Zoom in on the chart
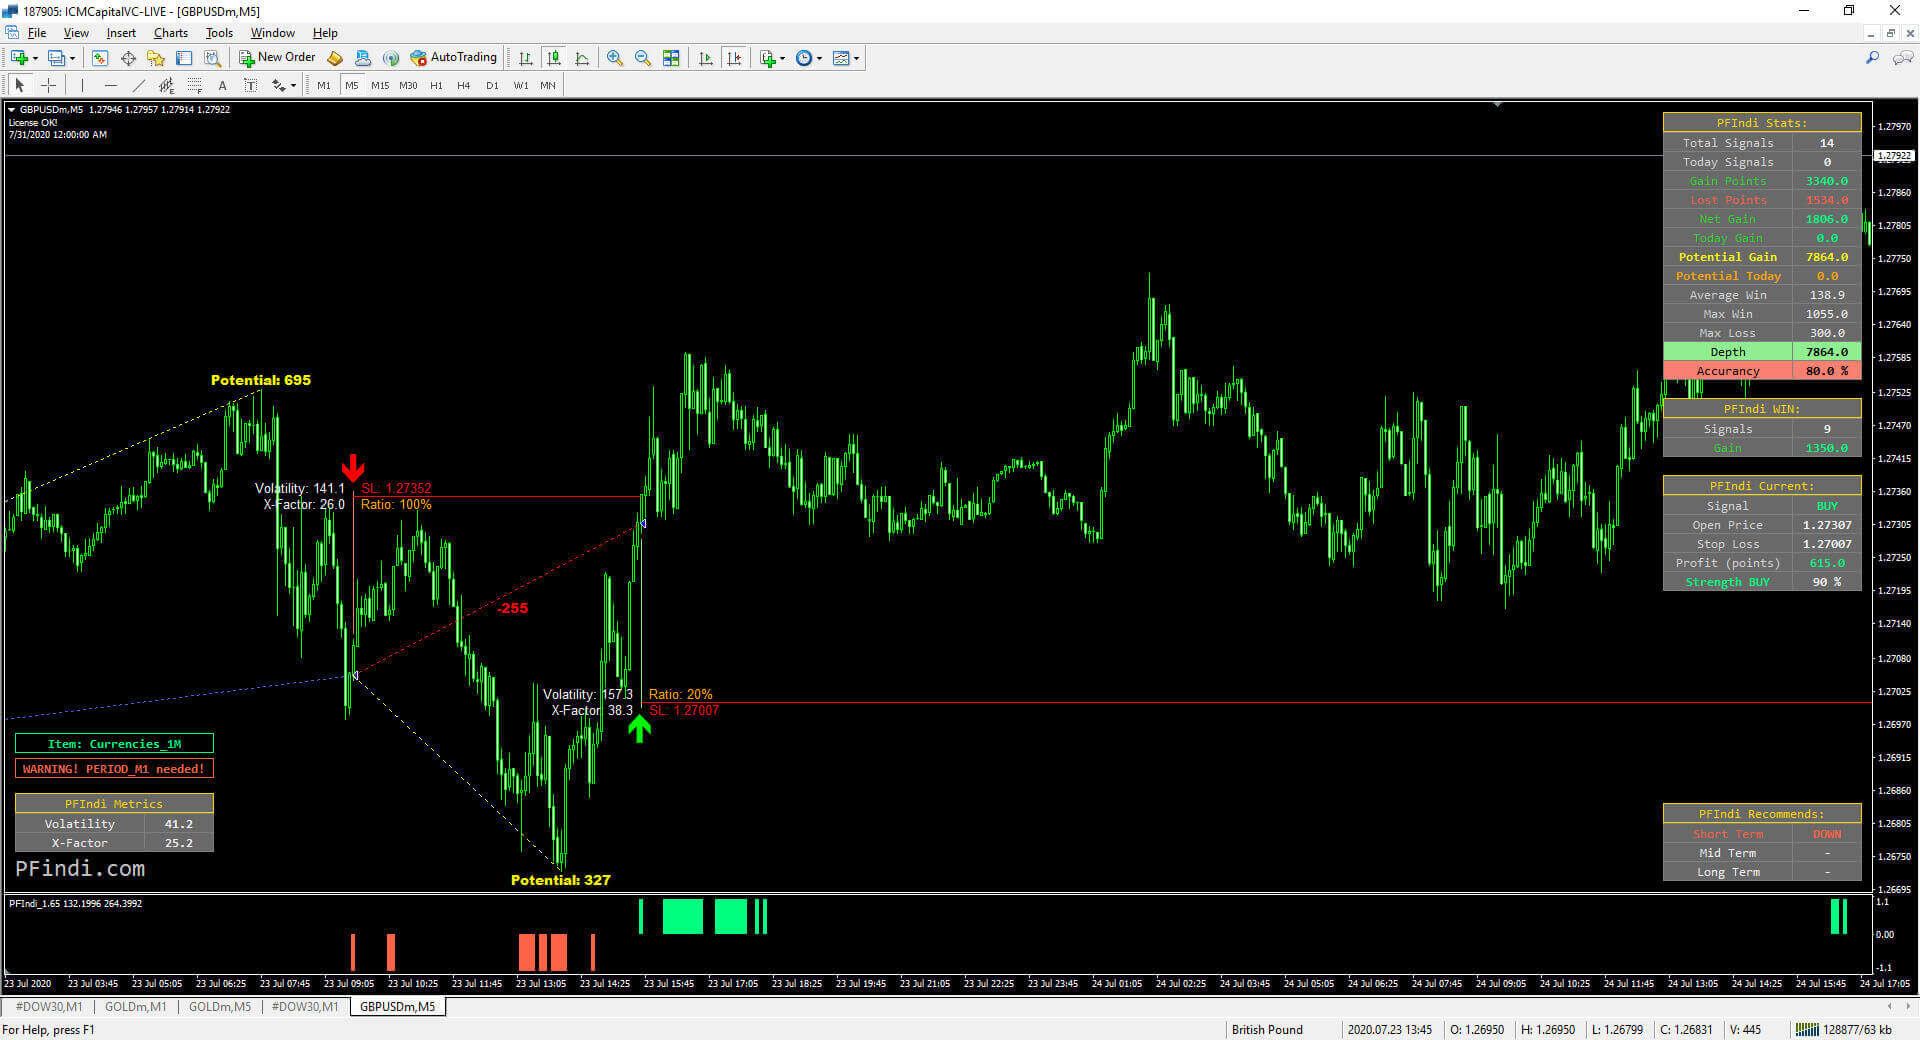1920x1040 pixels. [x=614, y=58]
